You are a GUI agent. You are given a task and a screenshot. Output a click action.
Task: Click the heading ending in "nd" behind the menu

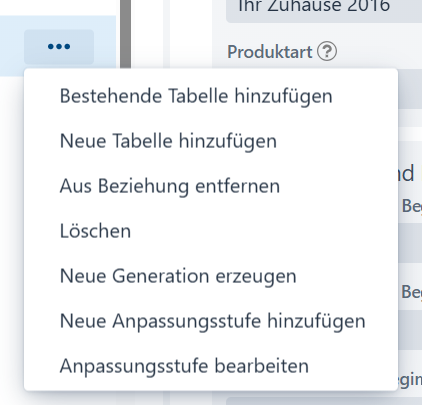(x=406, y=173)
